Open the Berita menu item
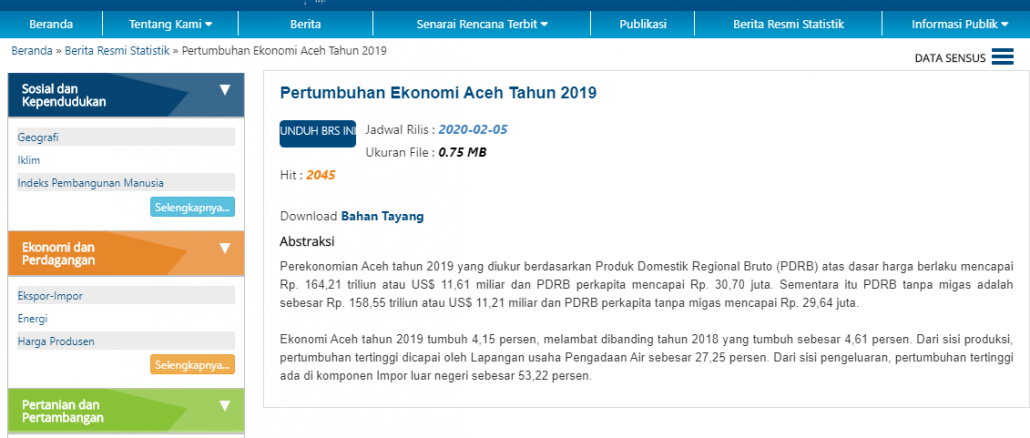The width and height of the screenshot is (1030, 438). click(x=305, y=24)
